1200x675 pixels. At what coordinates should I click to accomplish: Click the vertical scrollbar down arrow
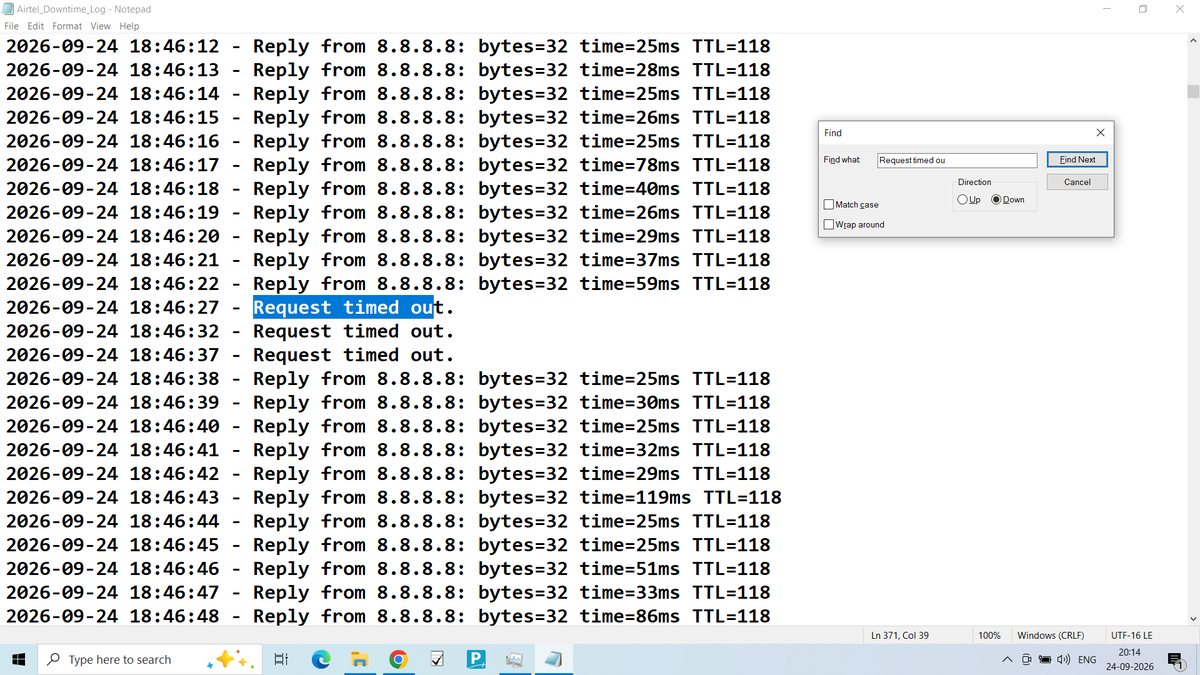[x=1191, y=617]
